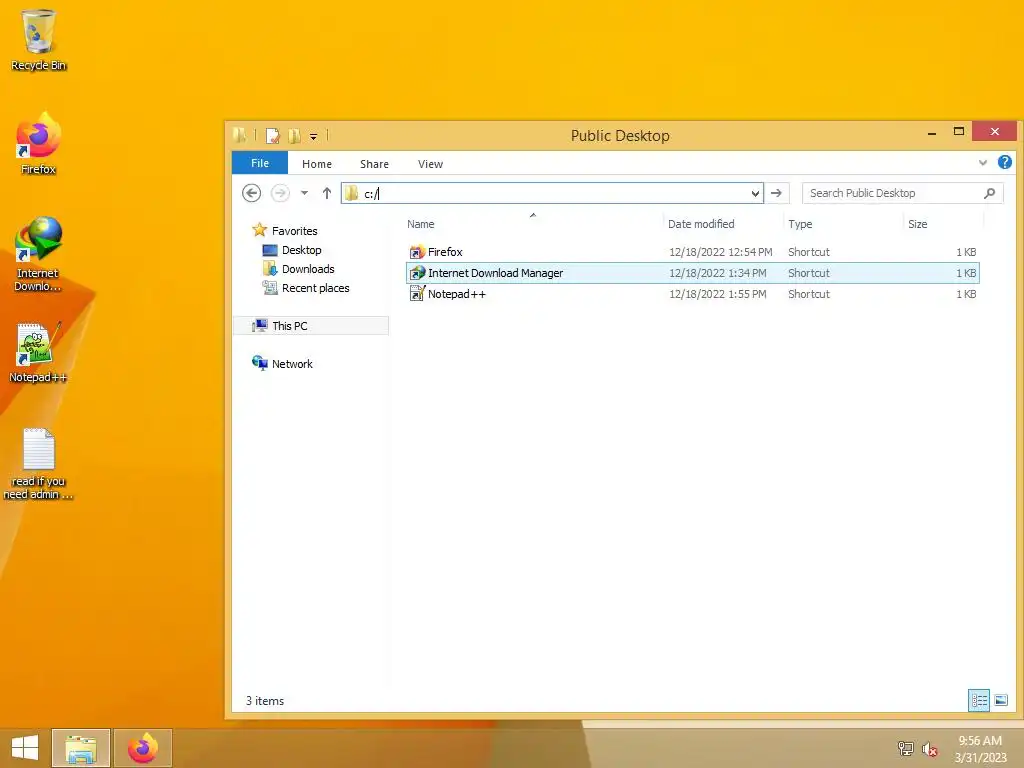
Task: Go up one level with the Up arrow
Action: point(327,193)
